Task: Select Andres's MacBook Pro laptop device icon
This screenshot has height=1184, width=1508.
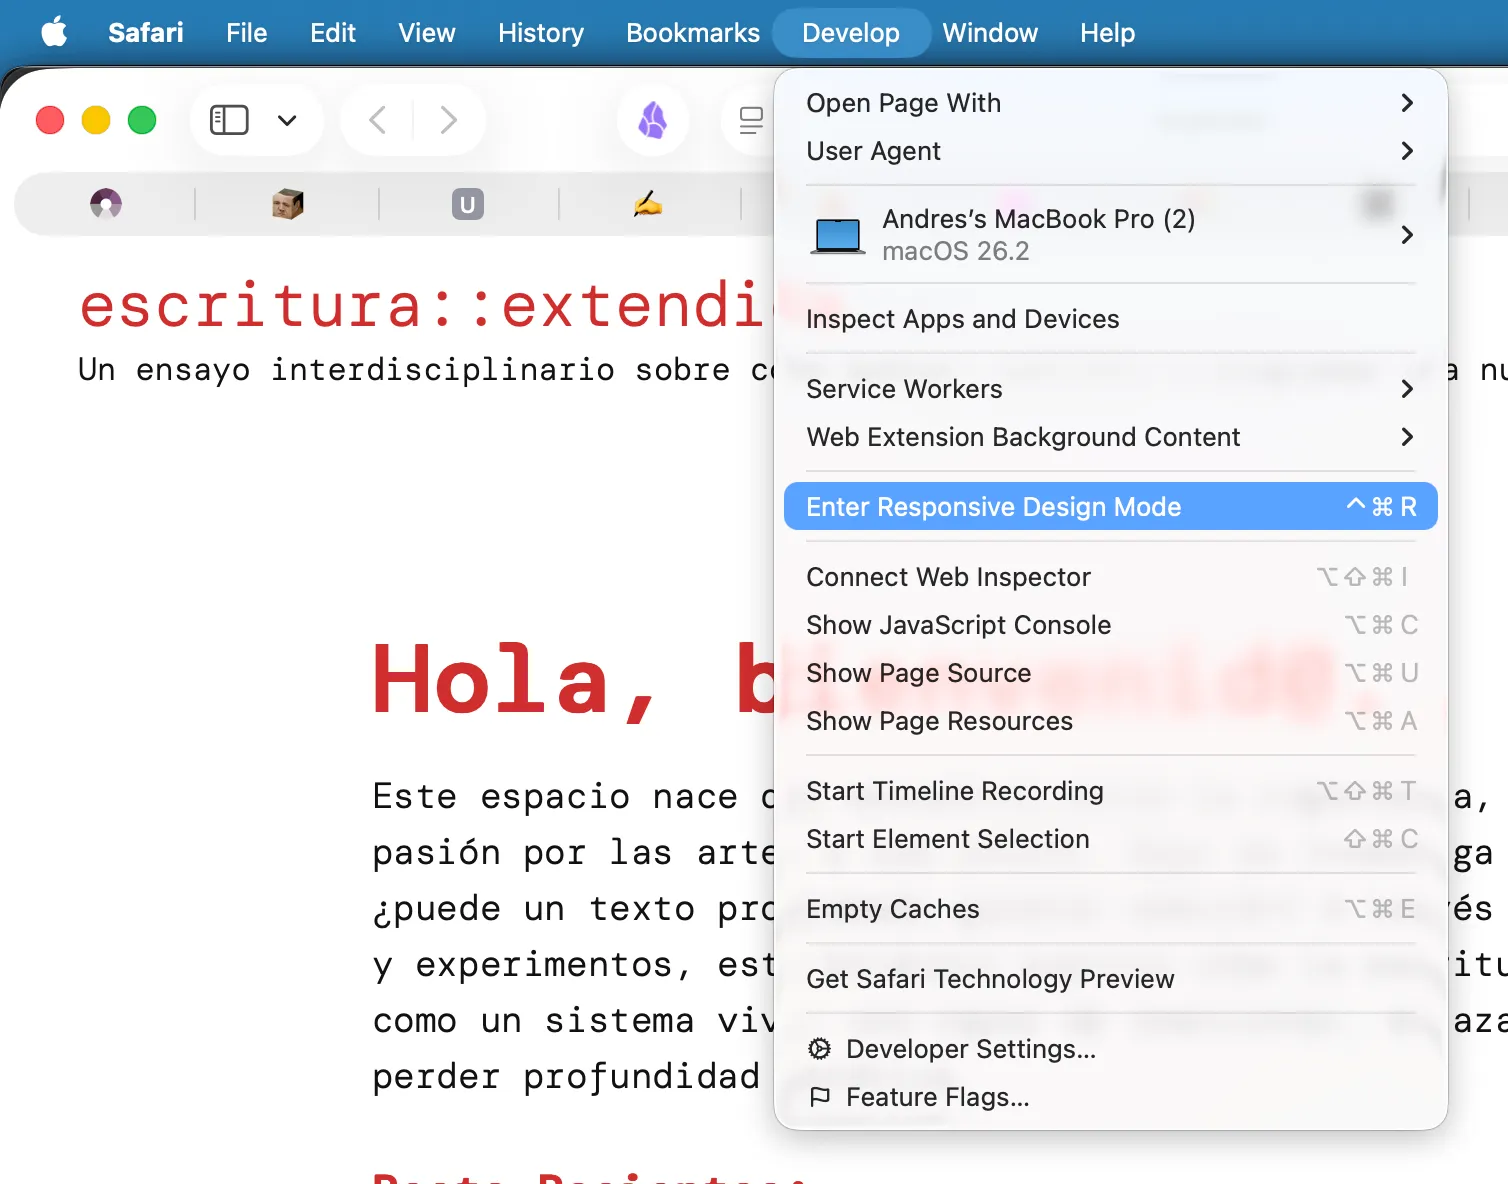Action: tap(837, 234)
